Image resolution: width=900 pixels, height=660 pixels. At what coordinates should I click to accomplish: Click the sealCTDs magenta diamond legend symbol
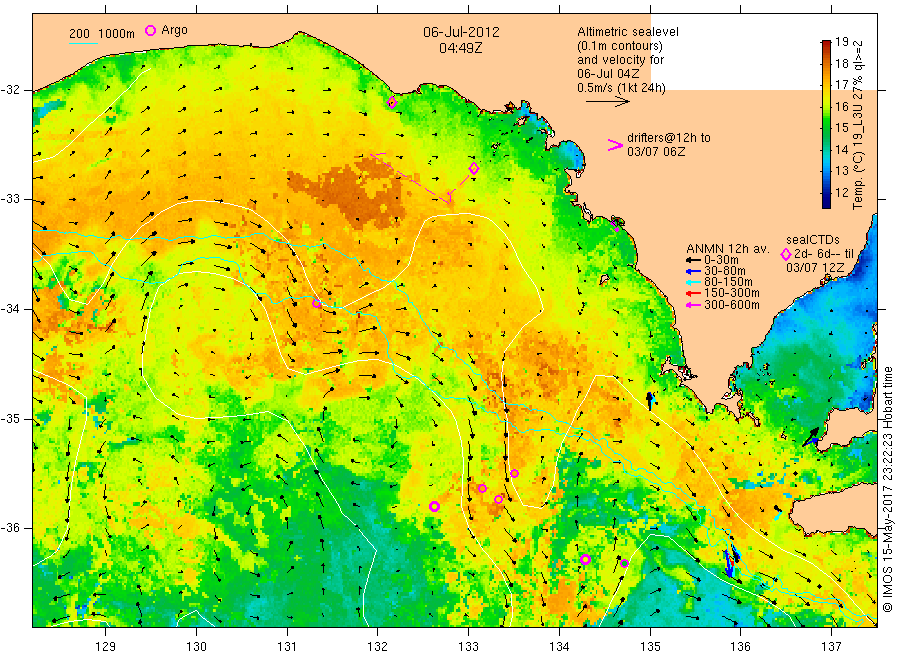786,254
